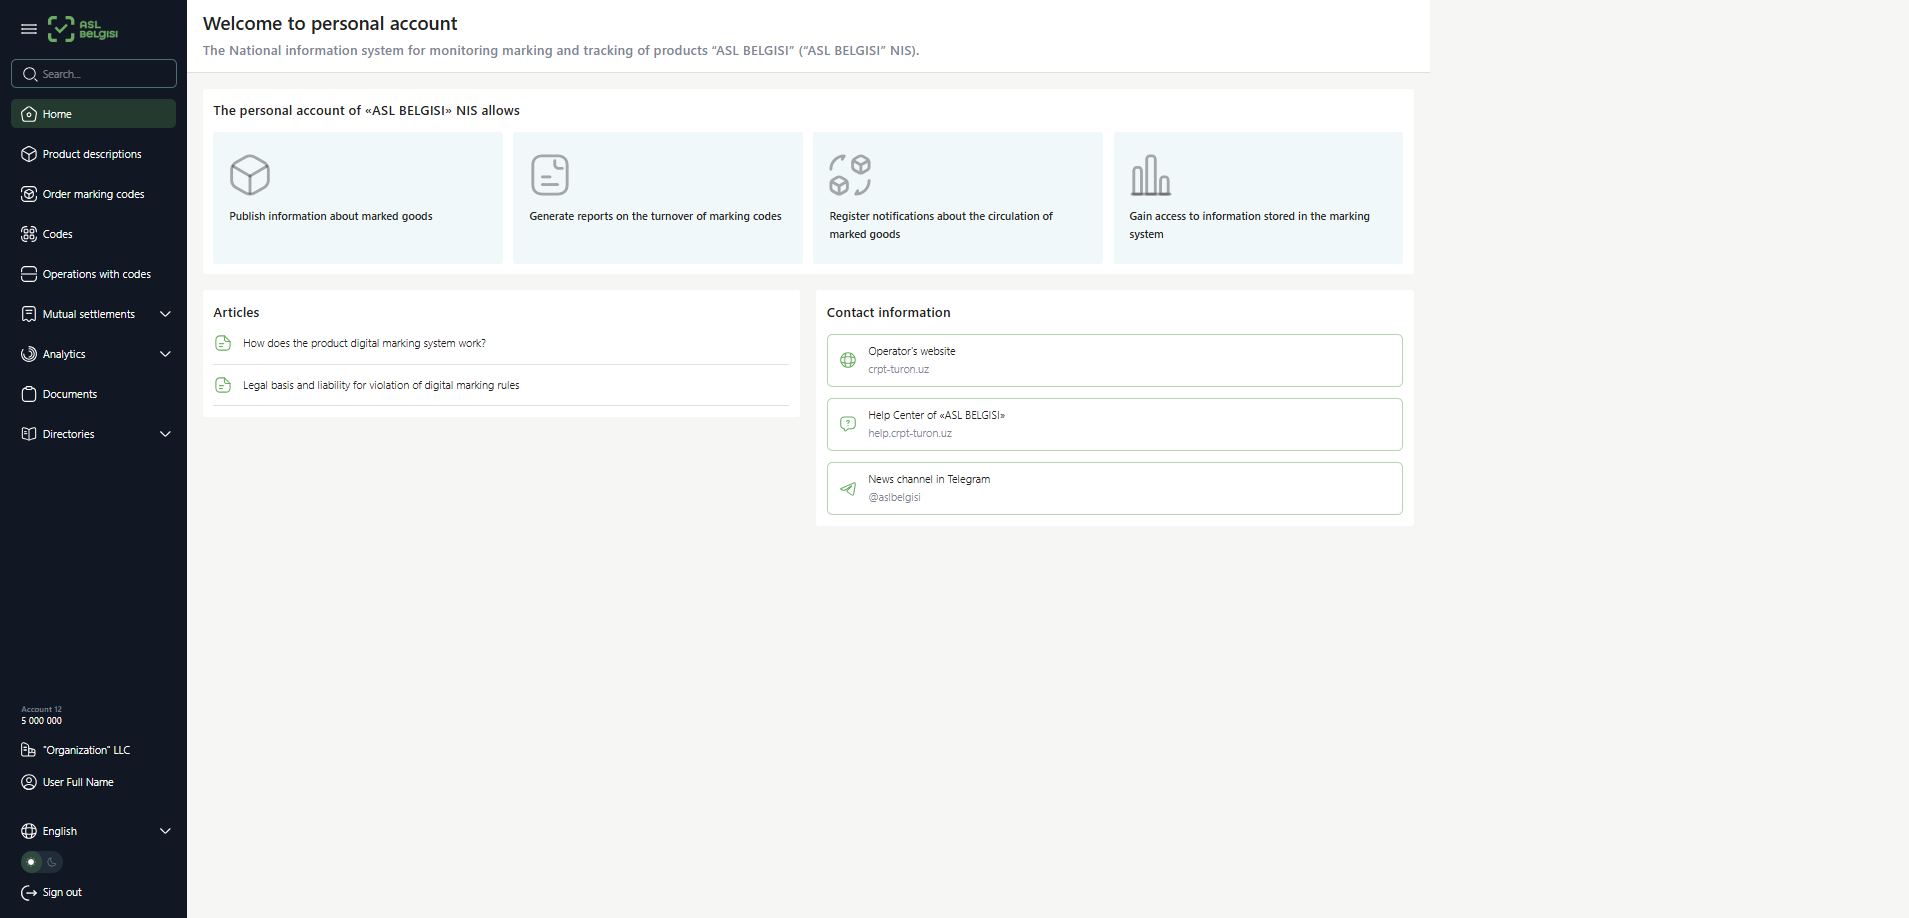This screenshot has width=1909, height=918.
Task: Click icon beside digital marking system article
Action: pos(223,343)
